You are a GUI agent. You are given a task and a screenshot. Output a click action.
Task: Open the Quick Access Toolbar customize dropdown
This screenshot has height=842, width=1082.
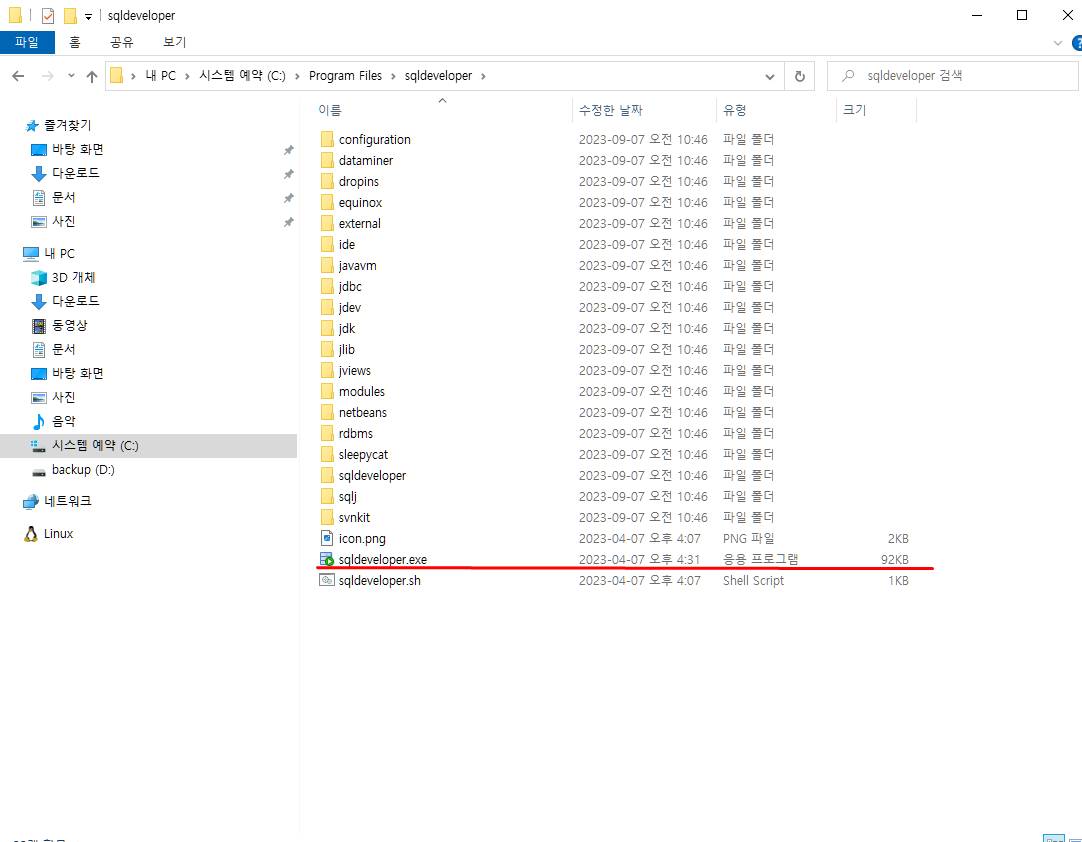pos(88,16)
